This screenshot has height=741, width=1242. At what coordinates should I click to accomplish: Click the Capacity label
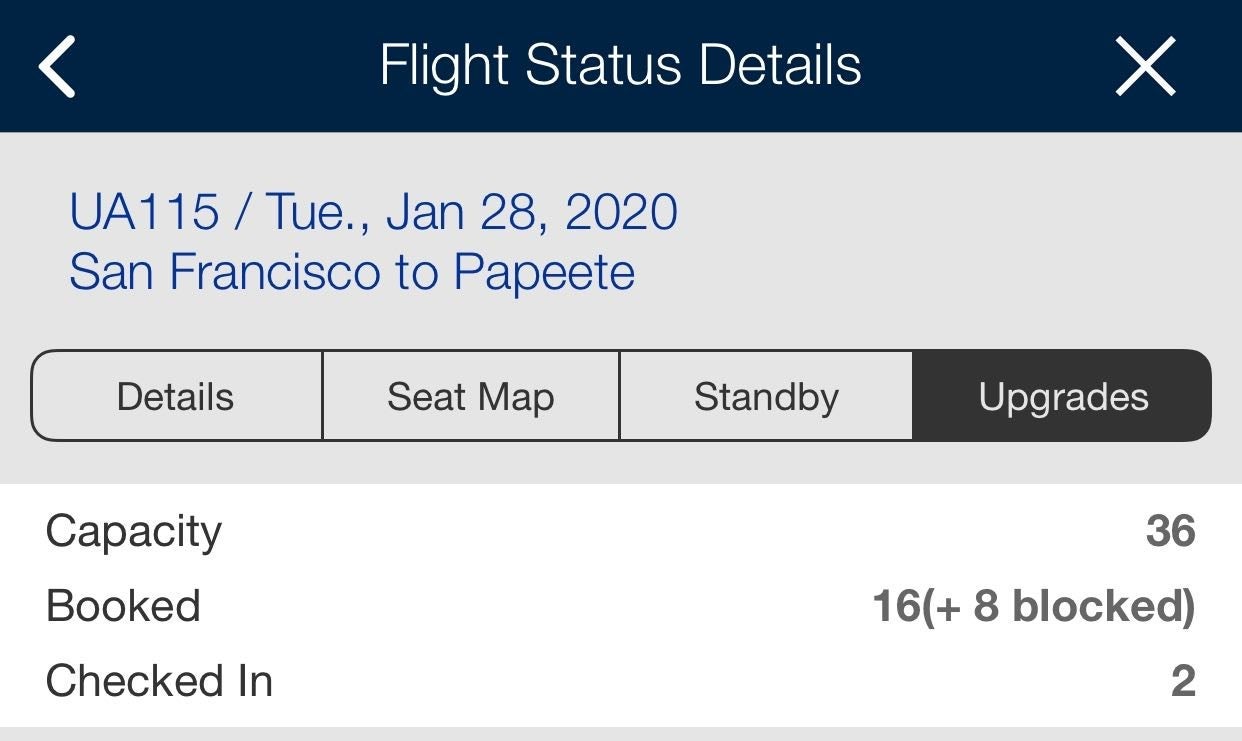coord(134,531)
